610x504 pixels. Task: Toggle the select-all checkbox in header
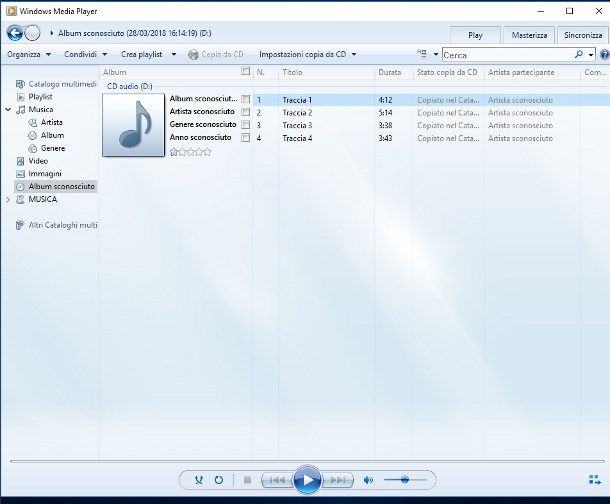click(x=245, y=71)
